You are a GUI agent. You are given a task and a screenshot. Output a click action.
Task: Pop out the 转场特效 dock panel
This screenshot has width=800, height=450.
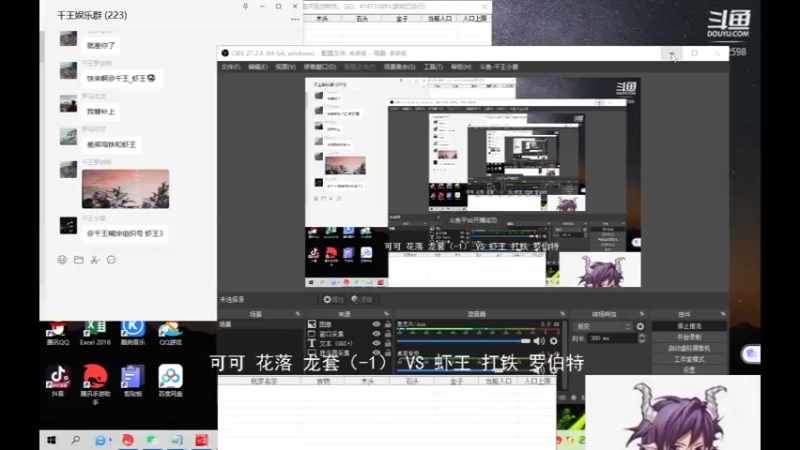(x=642, y=314)
